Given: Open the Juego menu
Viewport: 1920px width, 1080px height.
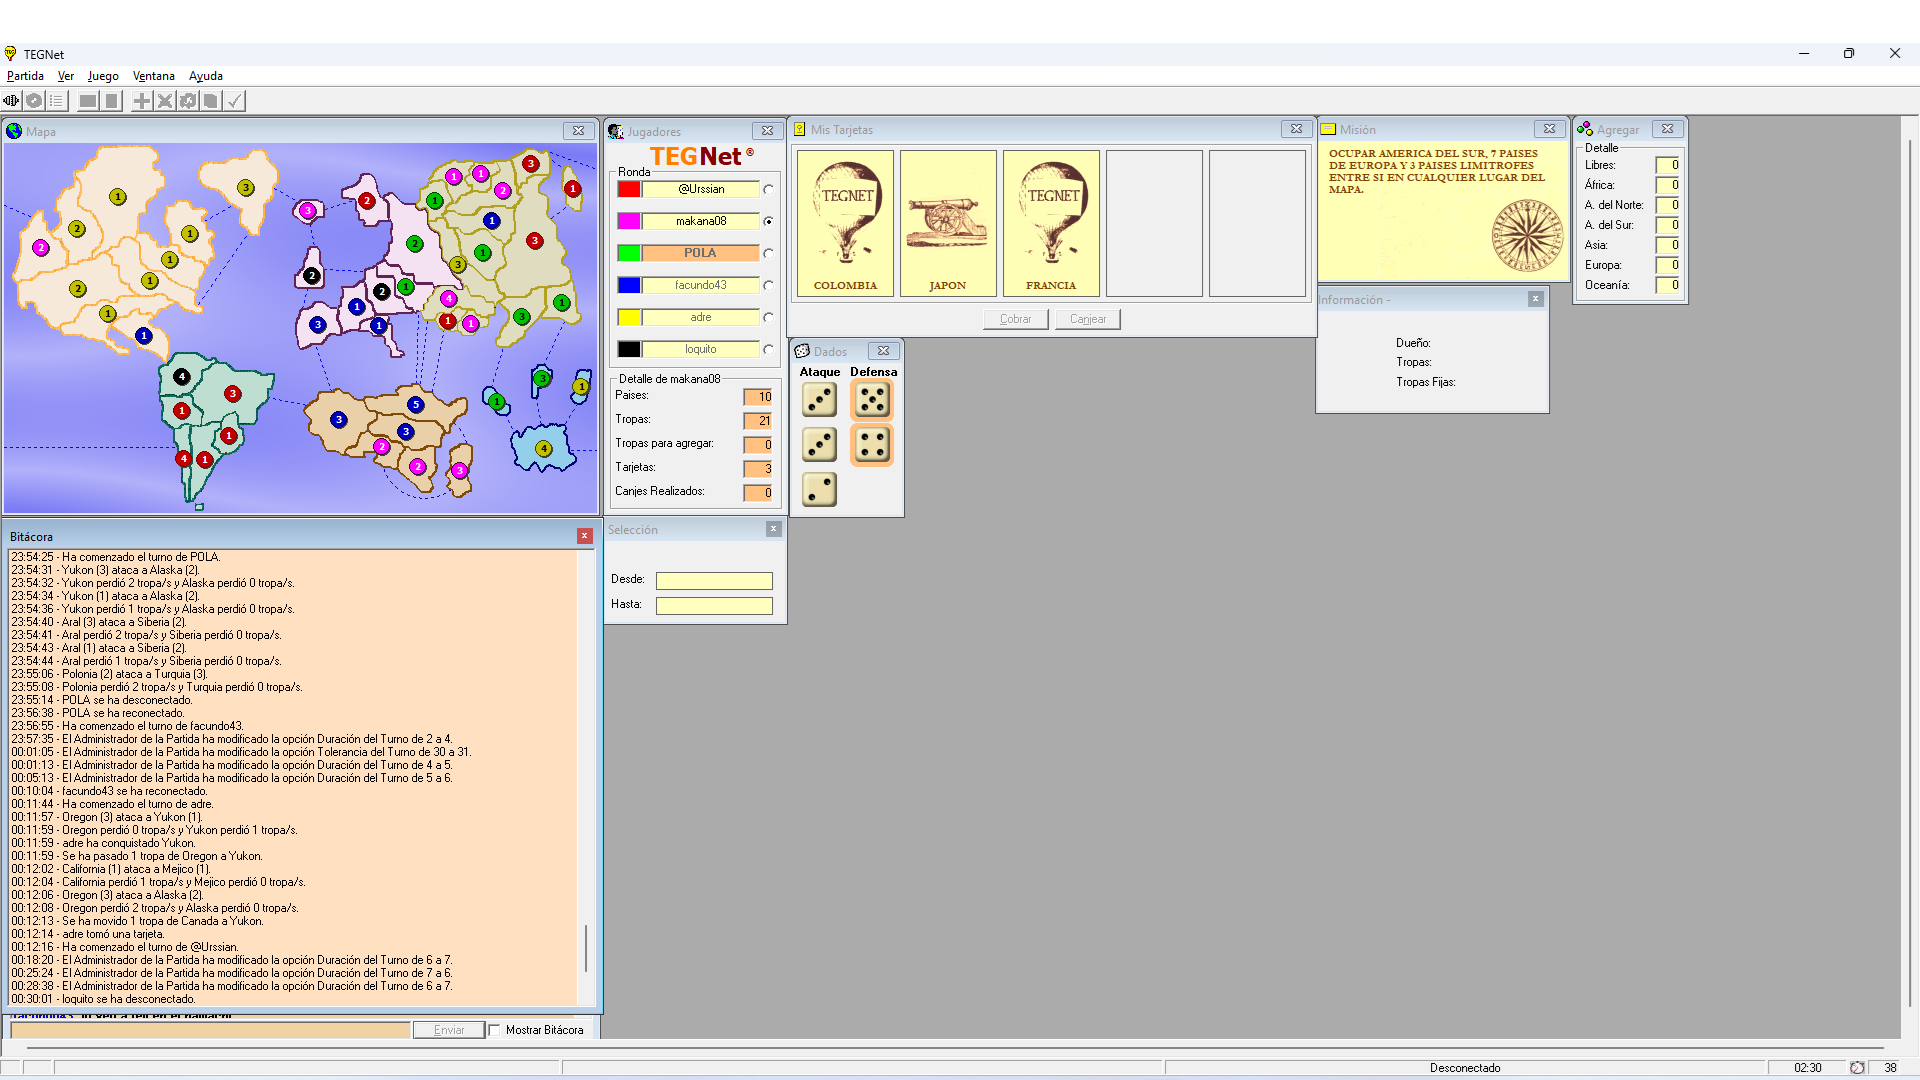Looking at the screenshot, I should coord(103,76).
